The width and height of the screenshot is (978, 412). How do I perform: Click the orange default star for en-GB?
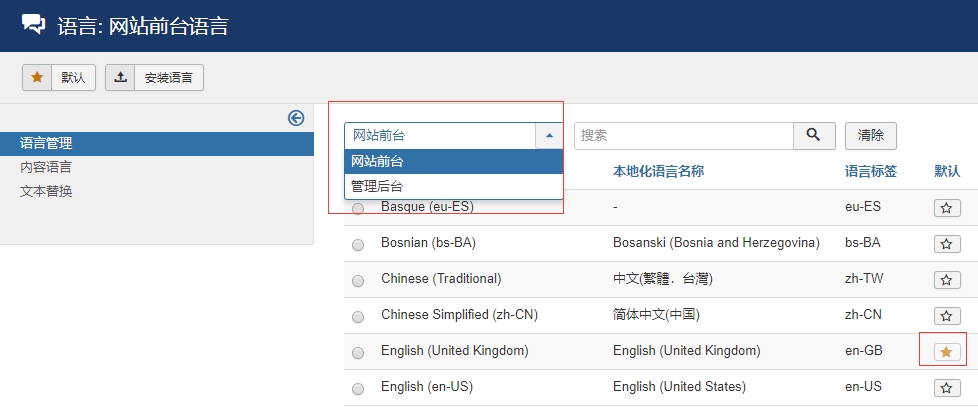pos(946,352)
